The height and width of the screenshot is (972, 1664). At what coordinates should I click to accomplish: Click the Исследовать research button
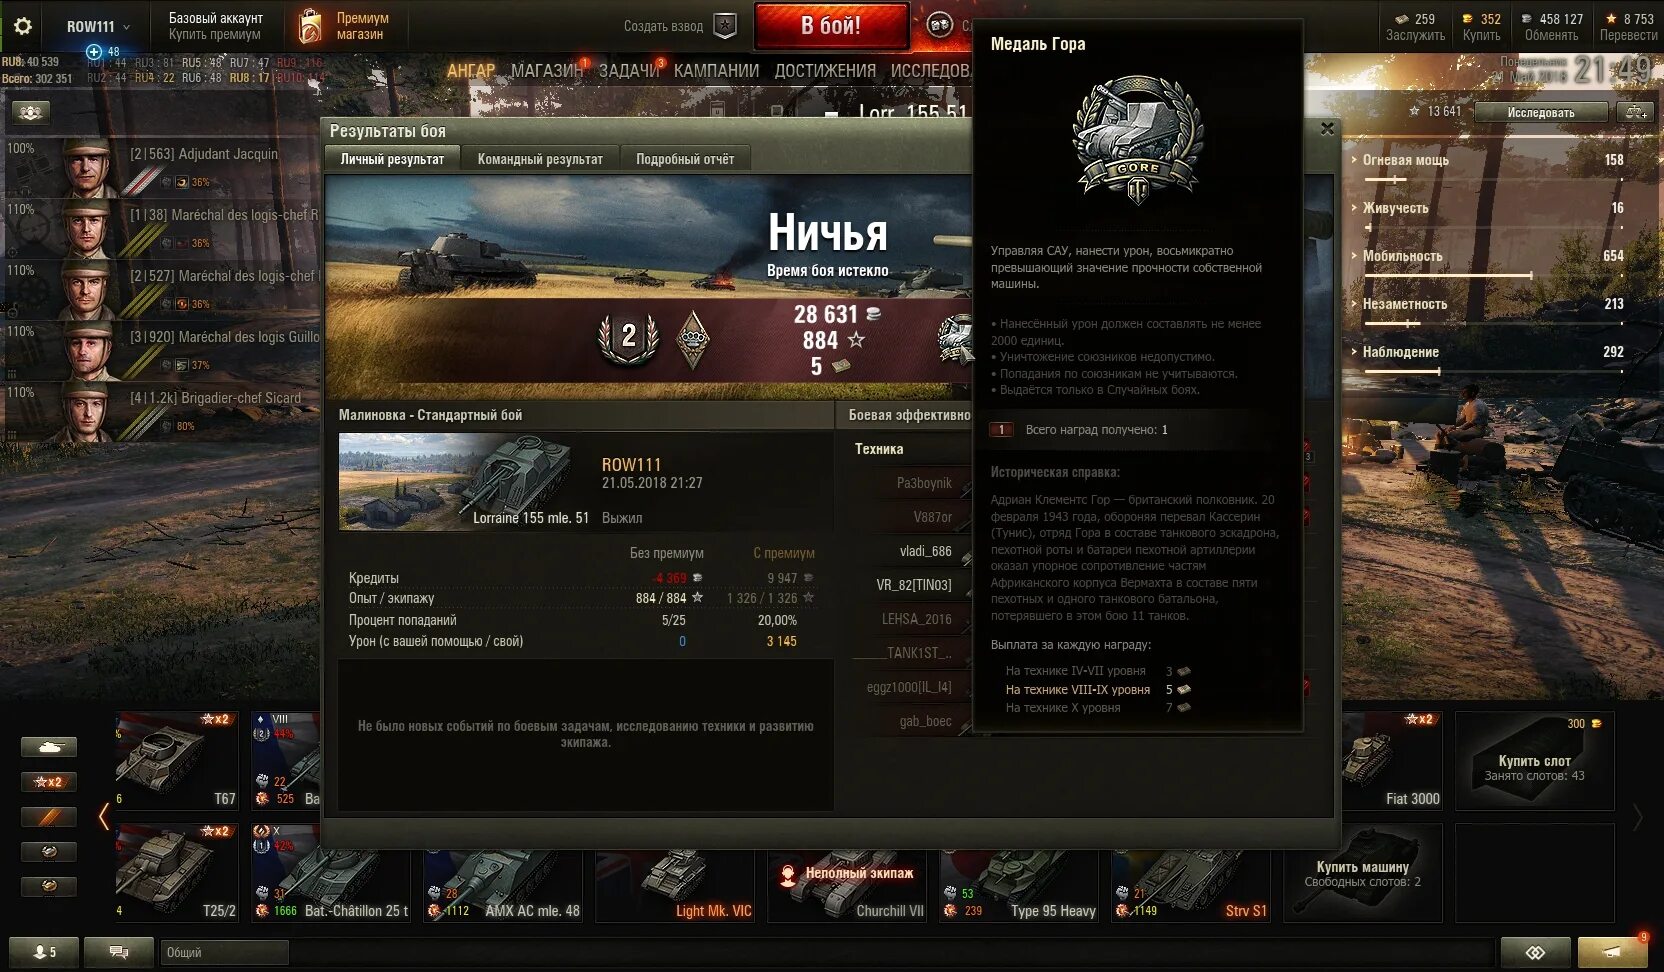click(1541, 112)
